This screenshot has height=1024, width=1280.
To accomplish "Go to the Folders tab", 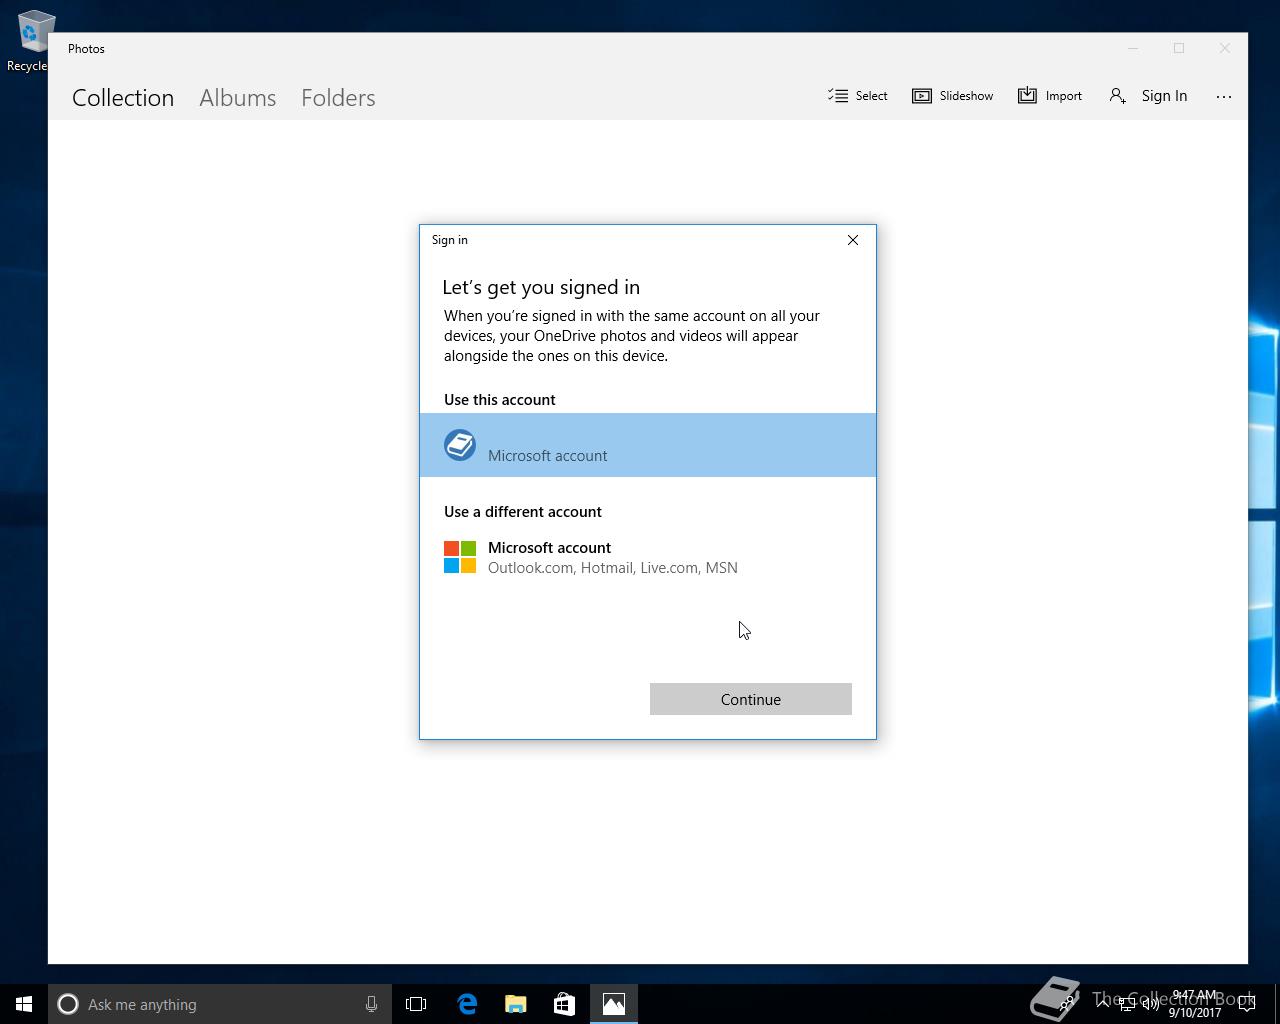I will click(x=338, y=97).
